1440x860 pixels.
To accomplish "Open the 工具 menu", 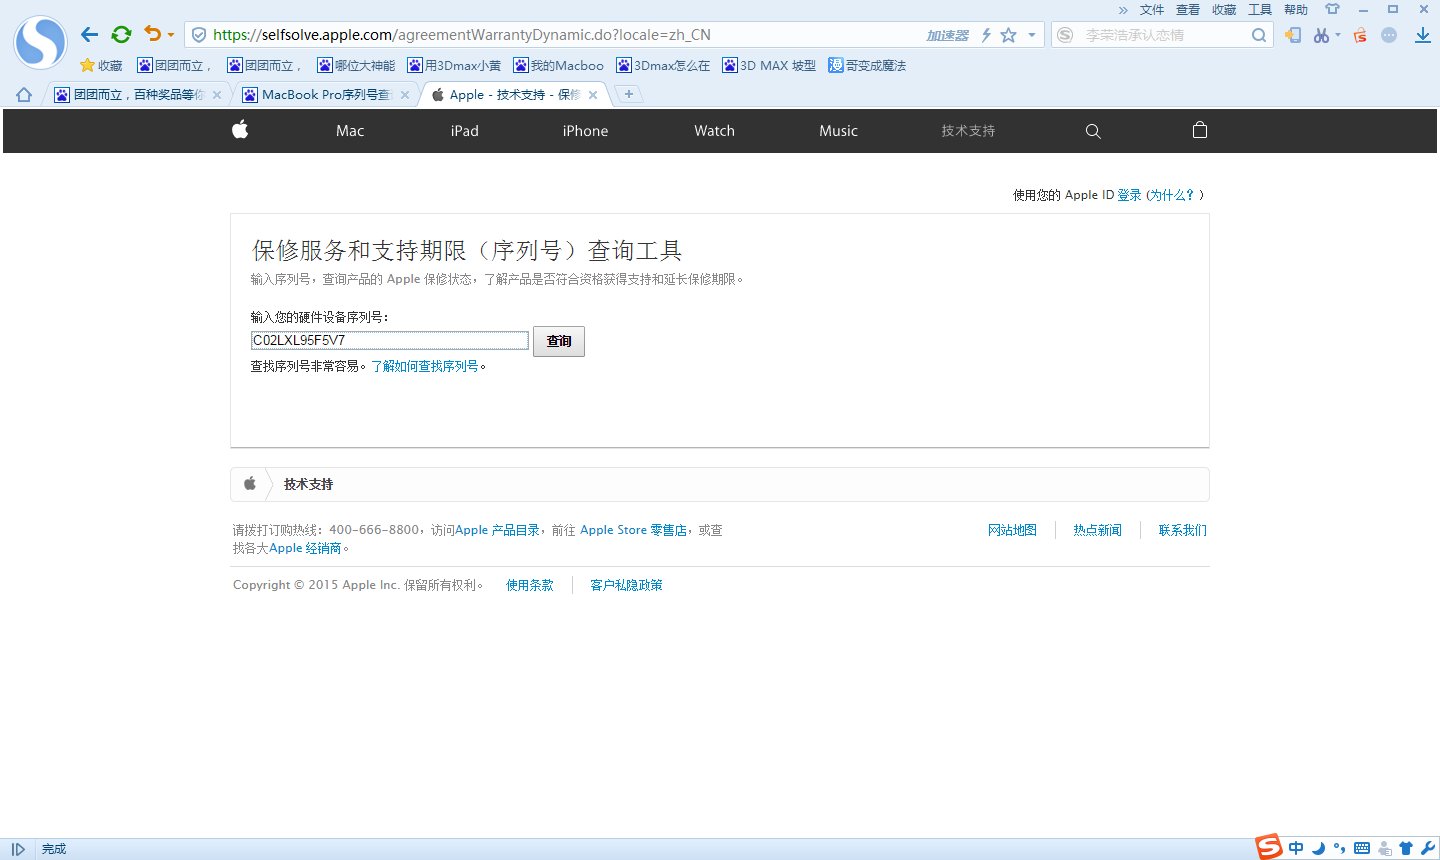I will (1259, 10).
